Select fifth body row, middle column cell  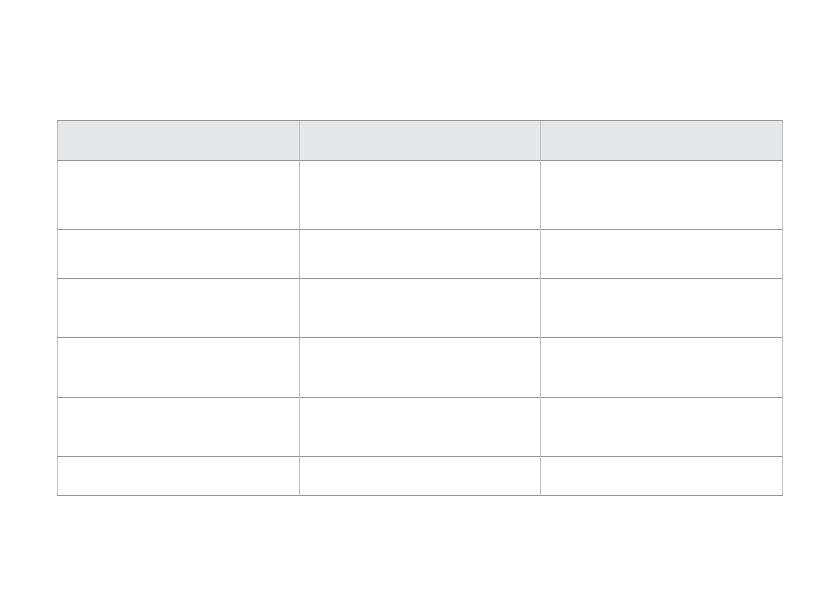pos(420,427)
